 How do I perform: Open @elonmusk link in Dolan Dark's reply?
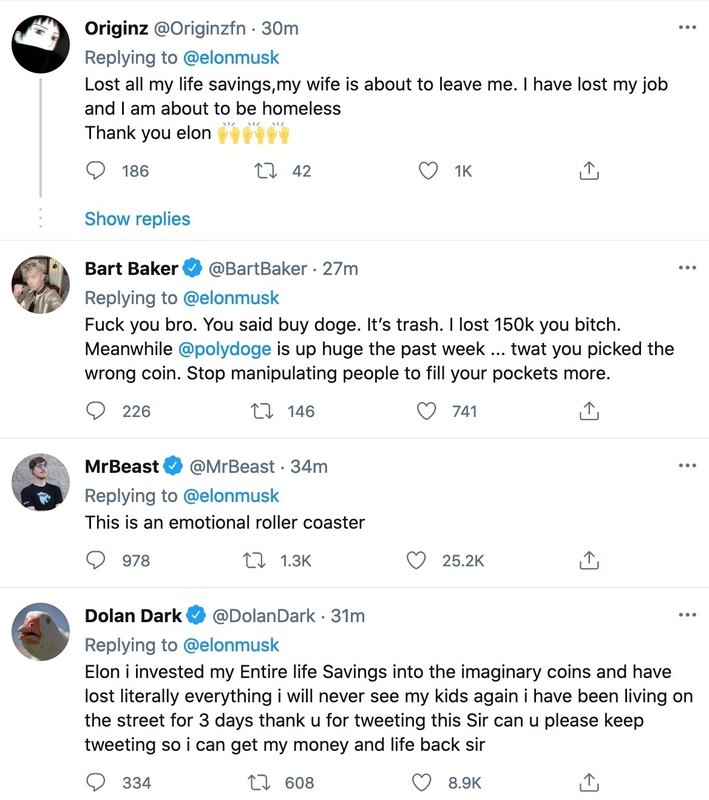[x=233, y=645]
